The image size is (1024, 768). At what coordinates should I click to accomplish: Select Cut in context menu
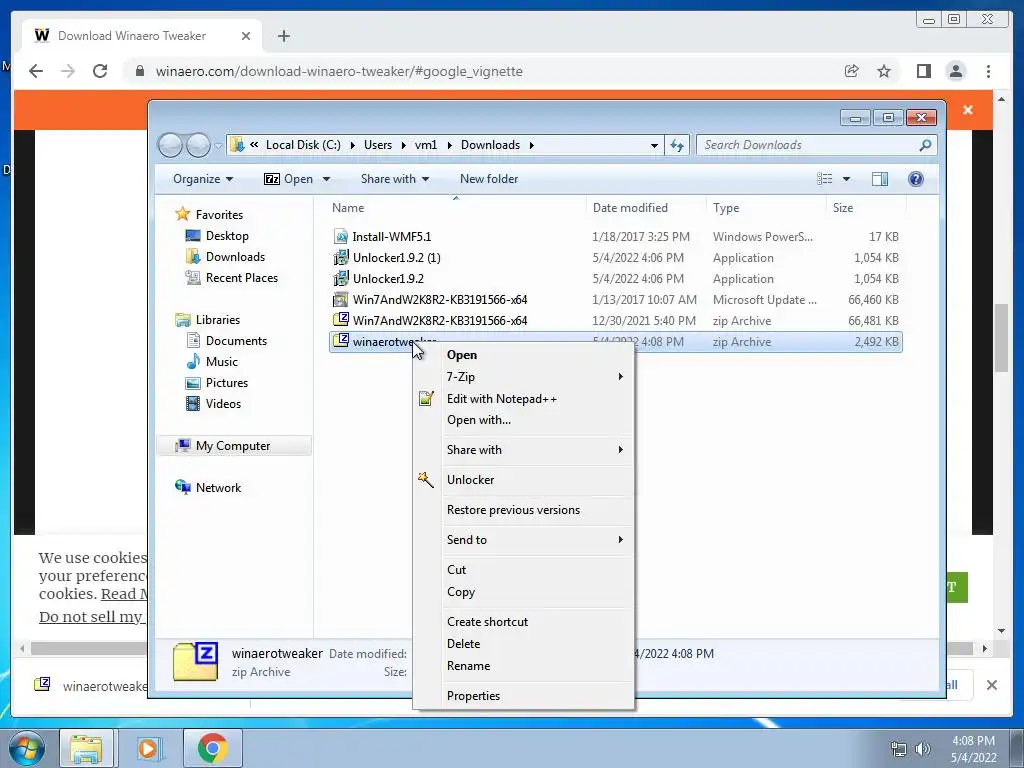coord(524,570)
